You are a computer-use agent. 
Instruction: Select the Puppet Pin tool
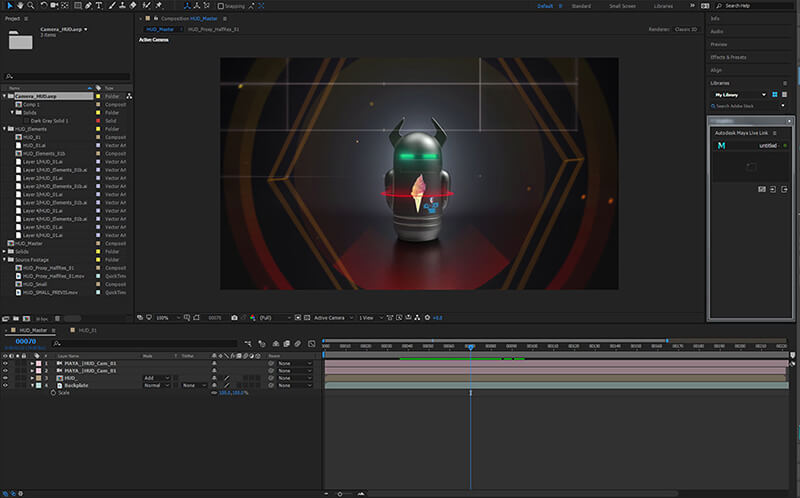click(x=159, y=6)
